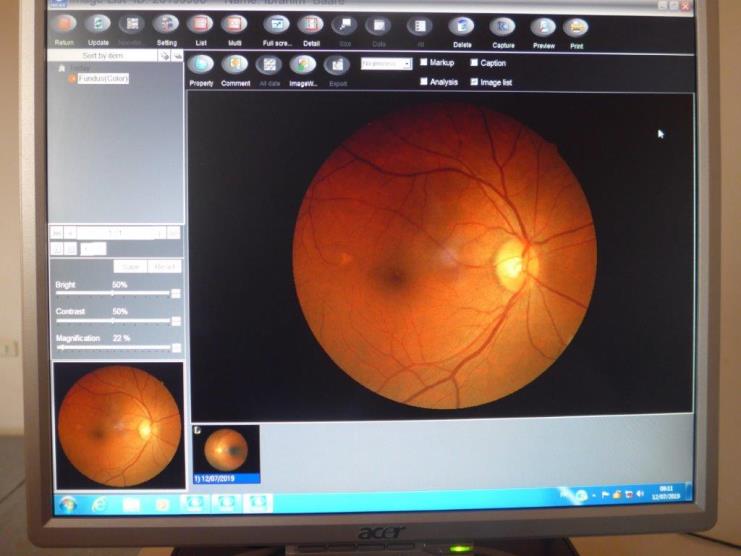The height and width of the screenshot is (556, 741).
Task: Click the third eye-icon taskbar application button
Action: coord(258,504)
